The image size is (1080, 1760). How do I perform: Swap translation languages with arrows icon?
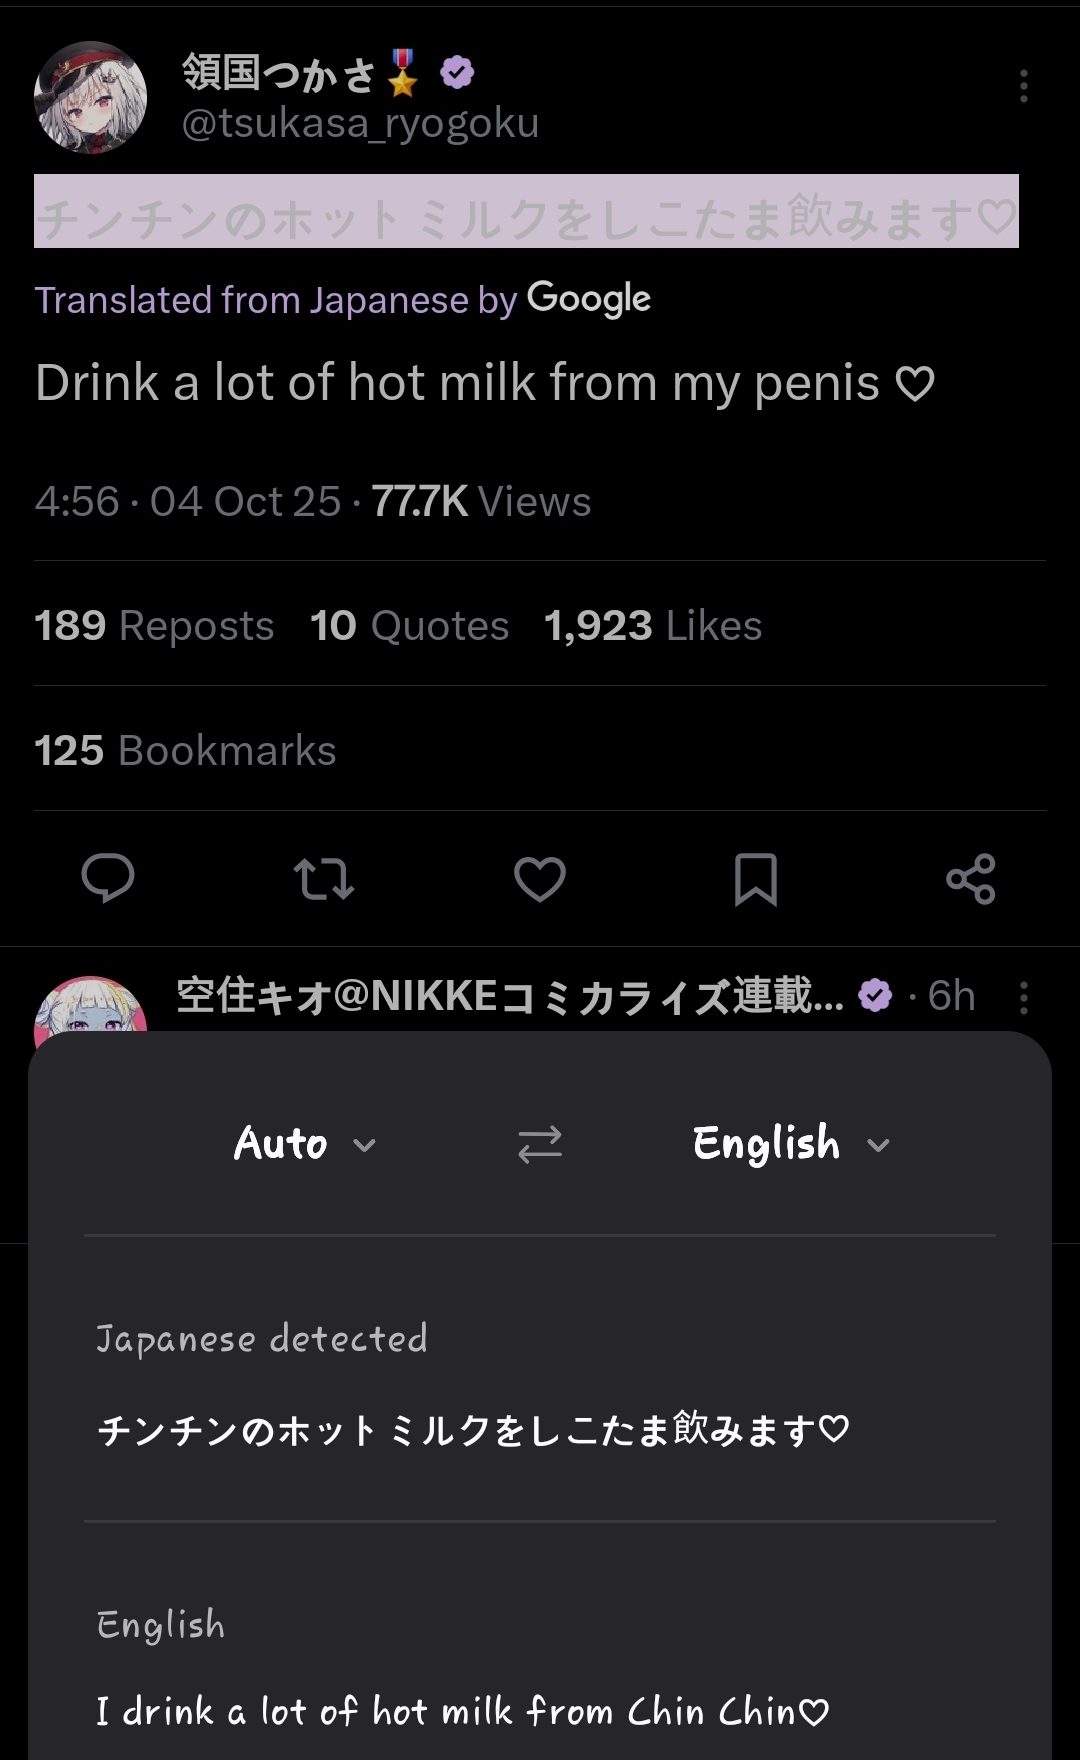540,1144
